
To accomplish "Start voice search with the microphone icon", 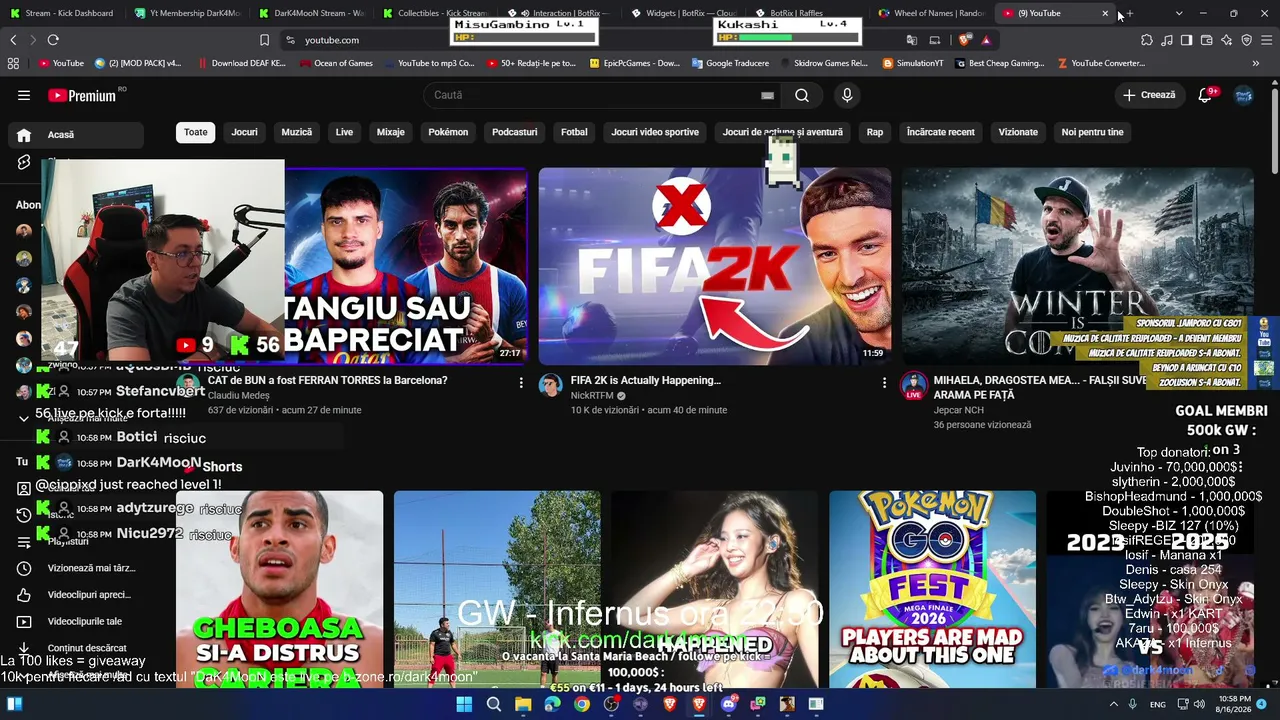I will coord(847,95).
